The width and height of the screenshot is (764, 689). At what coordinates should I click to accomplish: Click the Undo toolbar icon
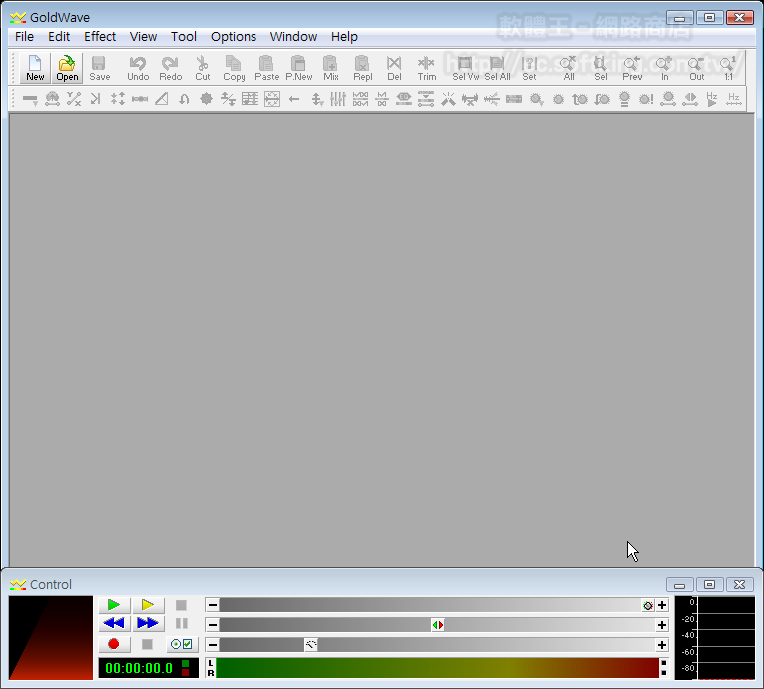(138, 68)
